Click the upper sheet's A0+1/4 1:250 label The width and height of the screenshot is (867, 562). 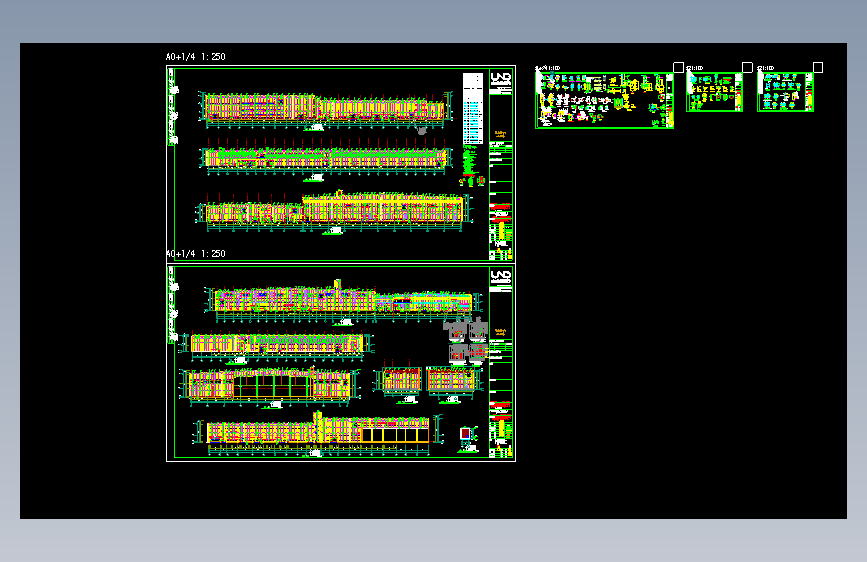pyautogui.click(x=196, y=56)
